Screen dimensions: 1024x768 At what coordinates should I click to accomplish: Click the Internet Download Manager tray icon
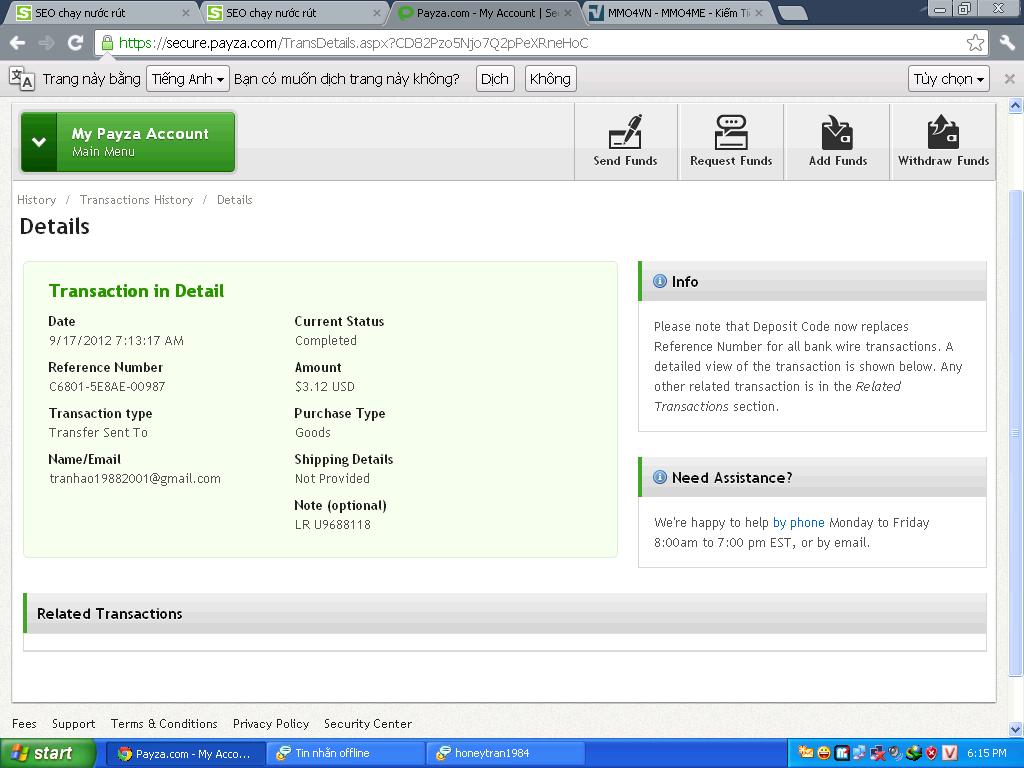pyautogui.click(x=914, y=753)
